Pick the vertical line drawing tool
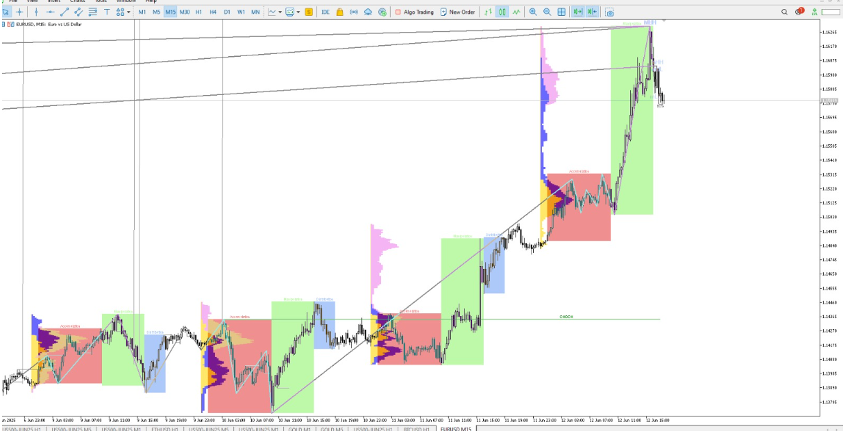 point(36,12)
